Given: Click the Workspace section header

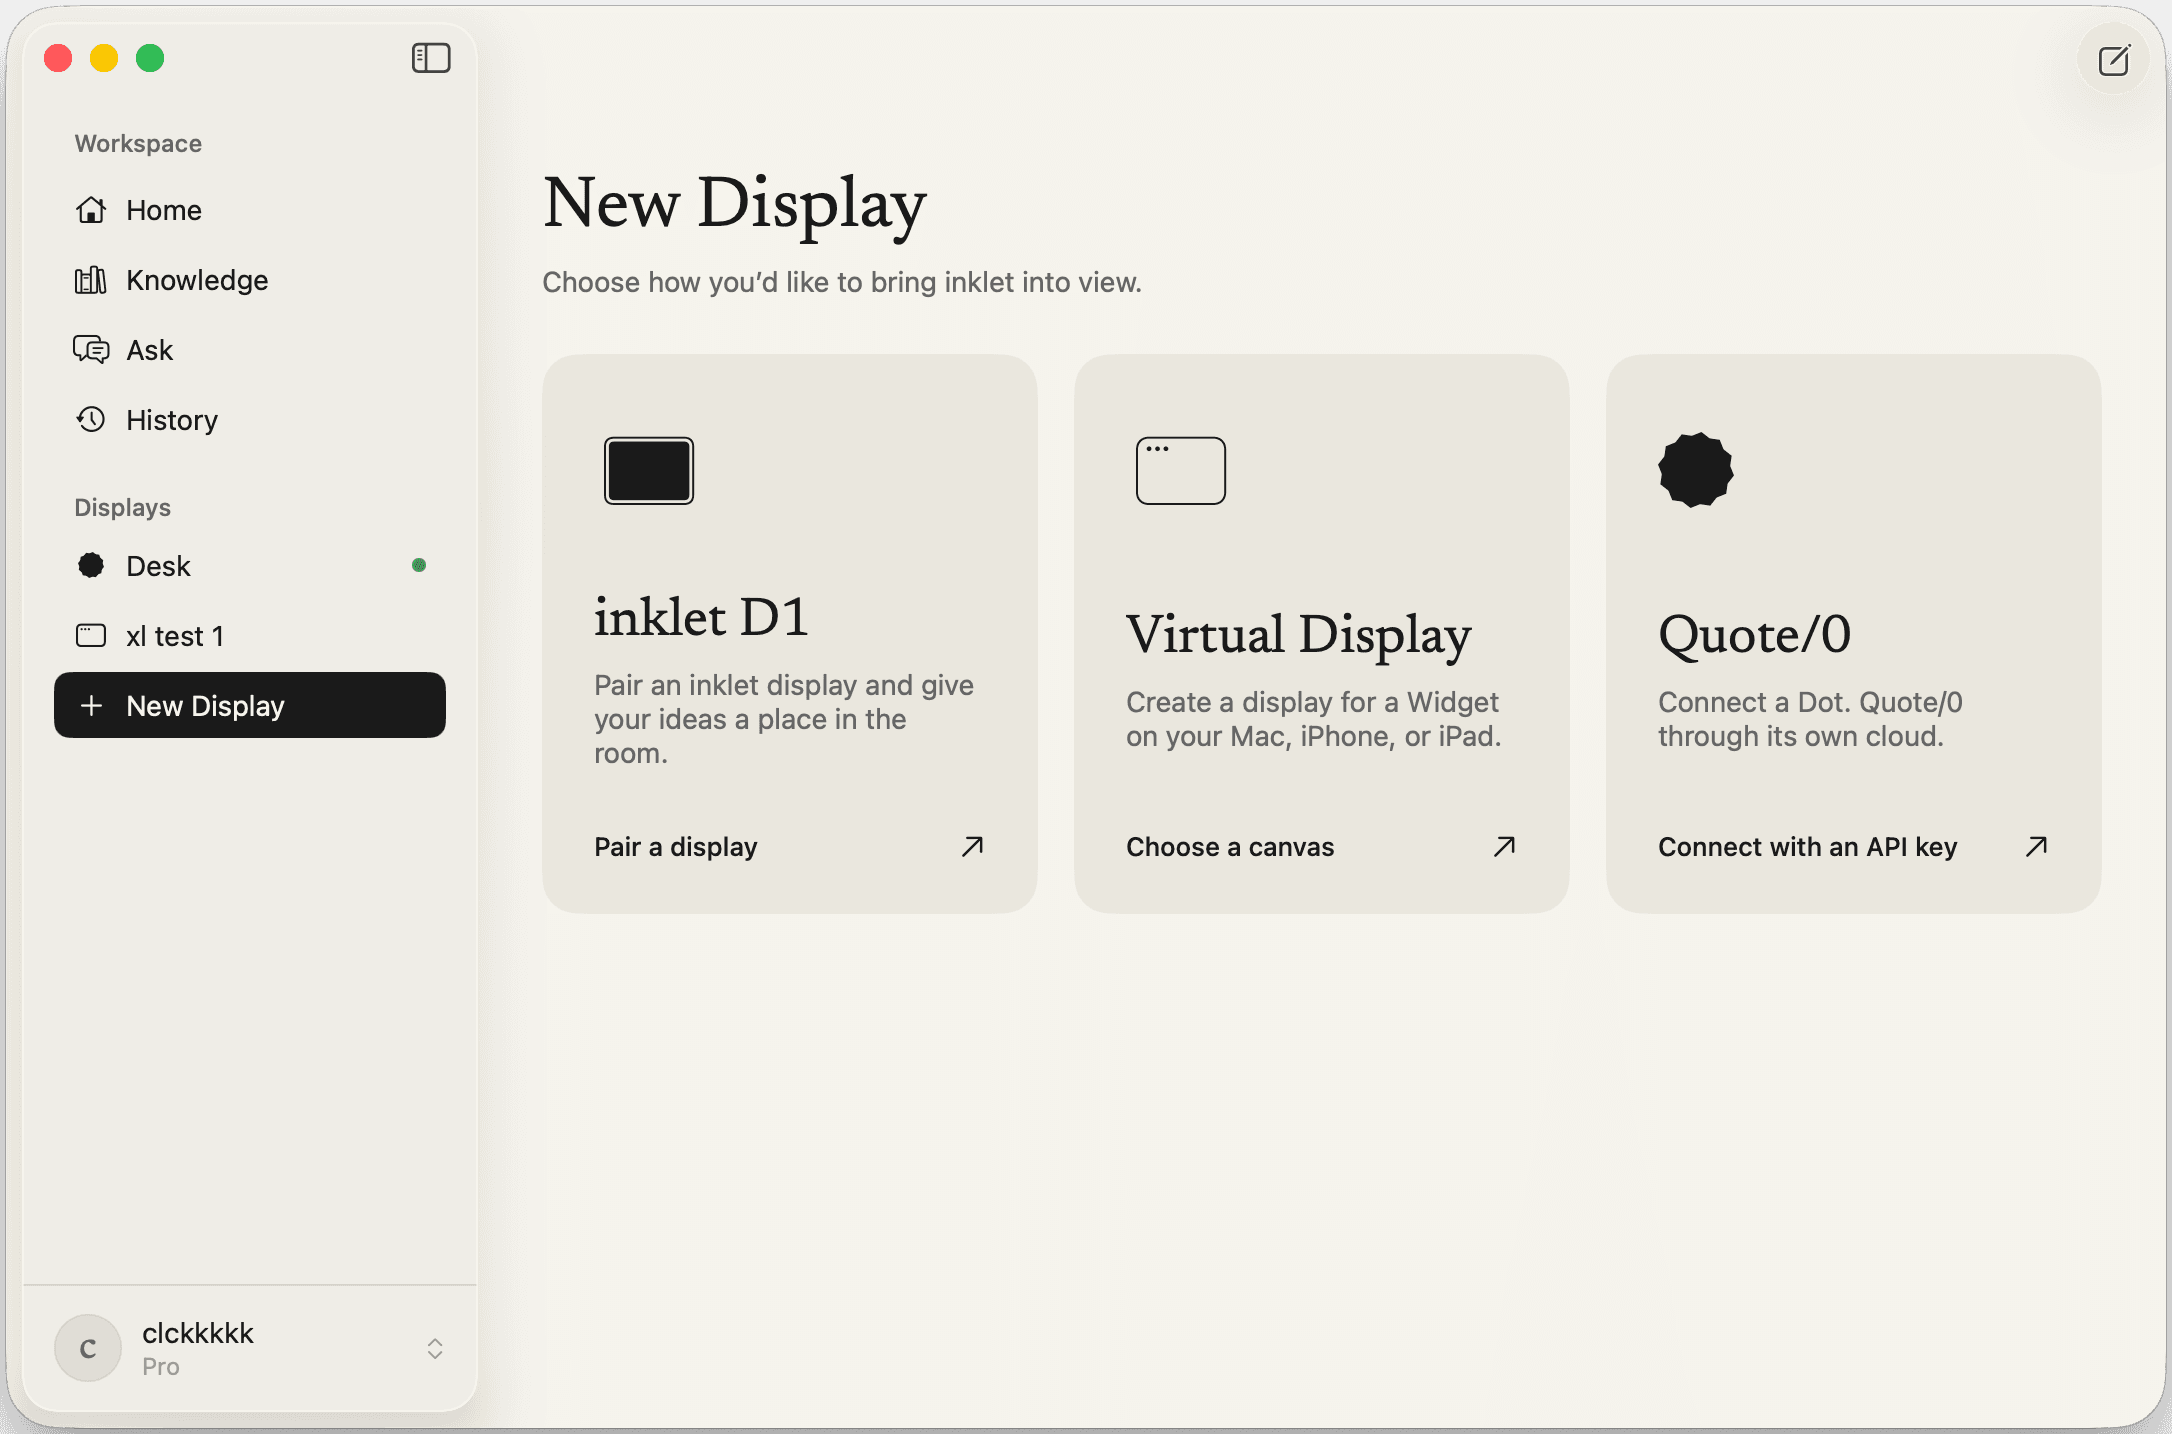Looking at the screenshot, I should pos(138,143).
